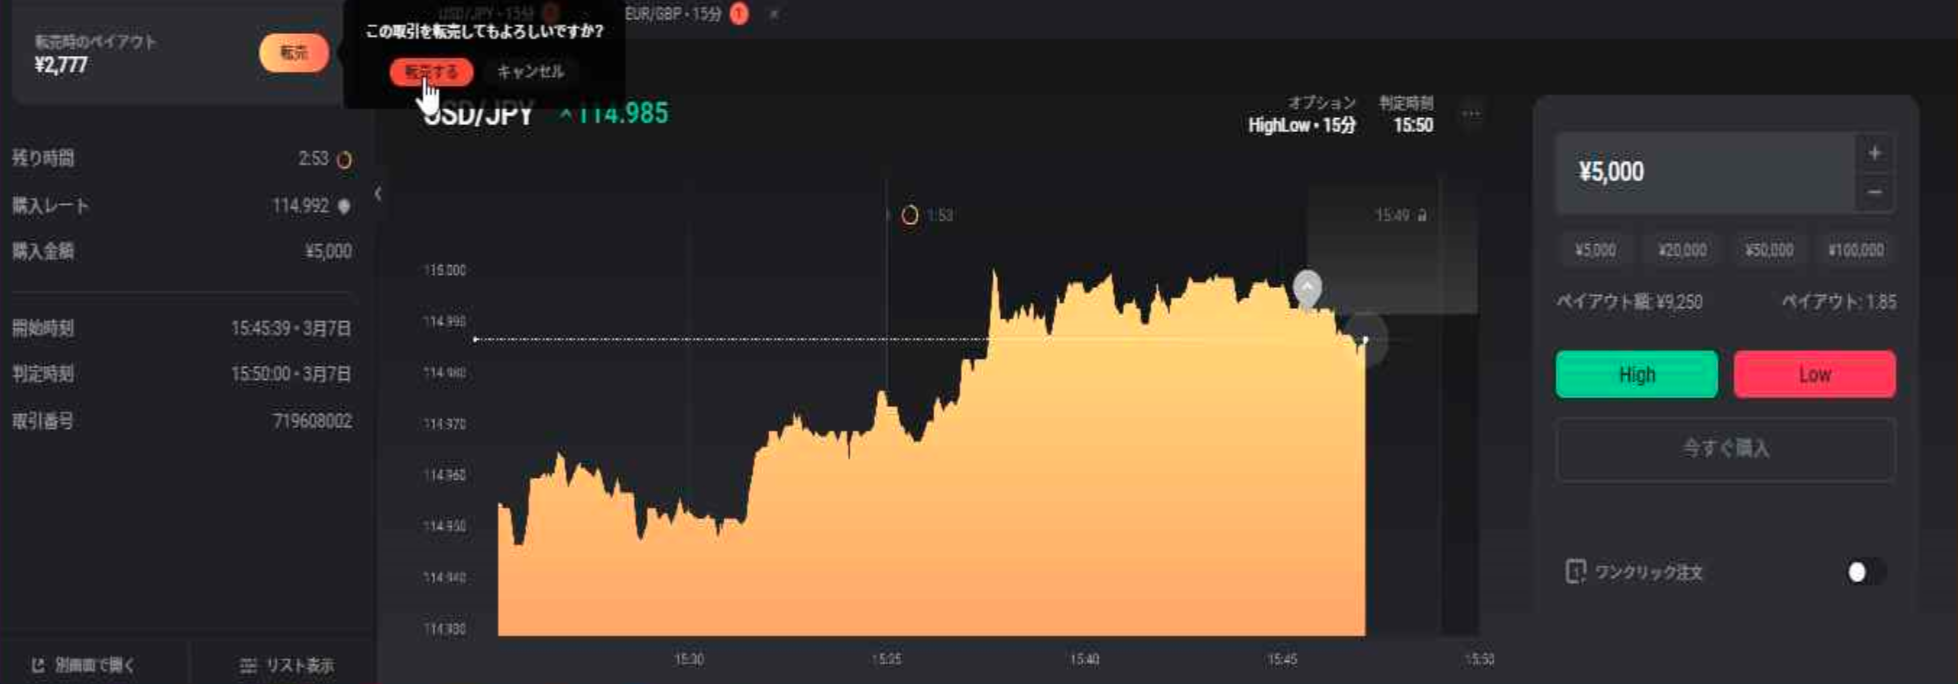
Task: Click the one-click order phone icon
Action: click(x=1575, y=572)
